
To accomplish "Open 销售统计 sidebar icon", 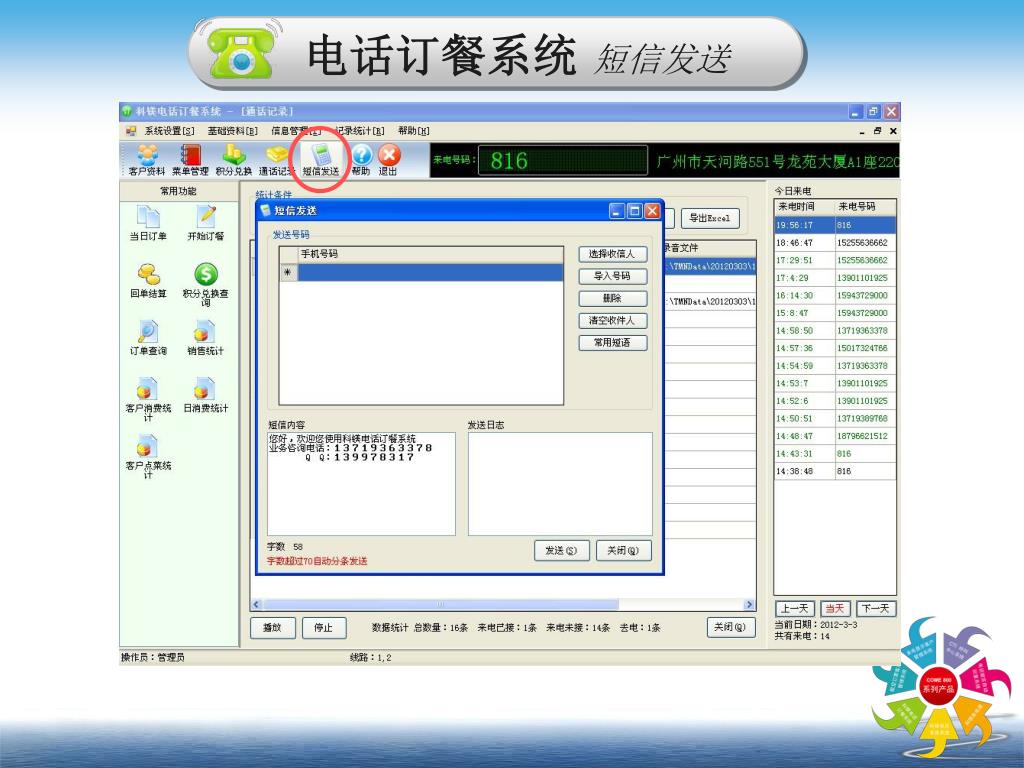I will pyautogui.click(x=206, y=338).
